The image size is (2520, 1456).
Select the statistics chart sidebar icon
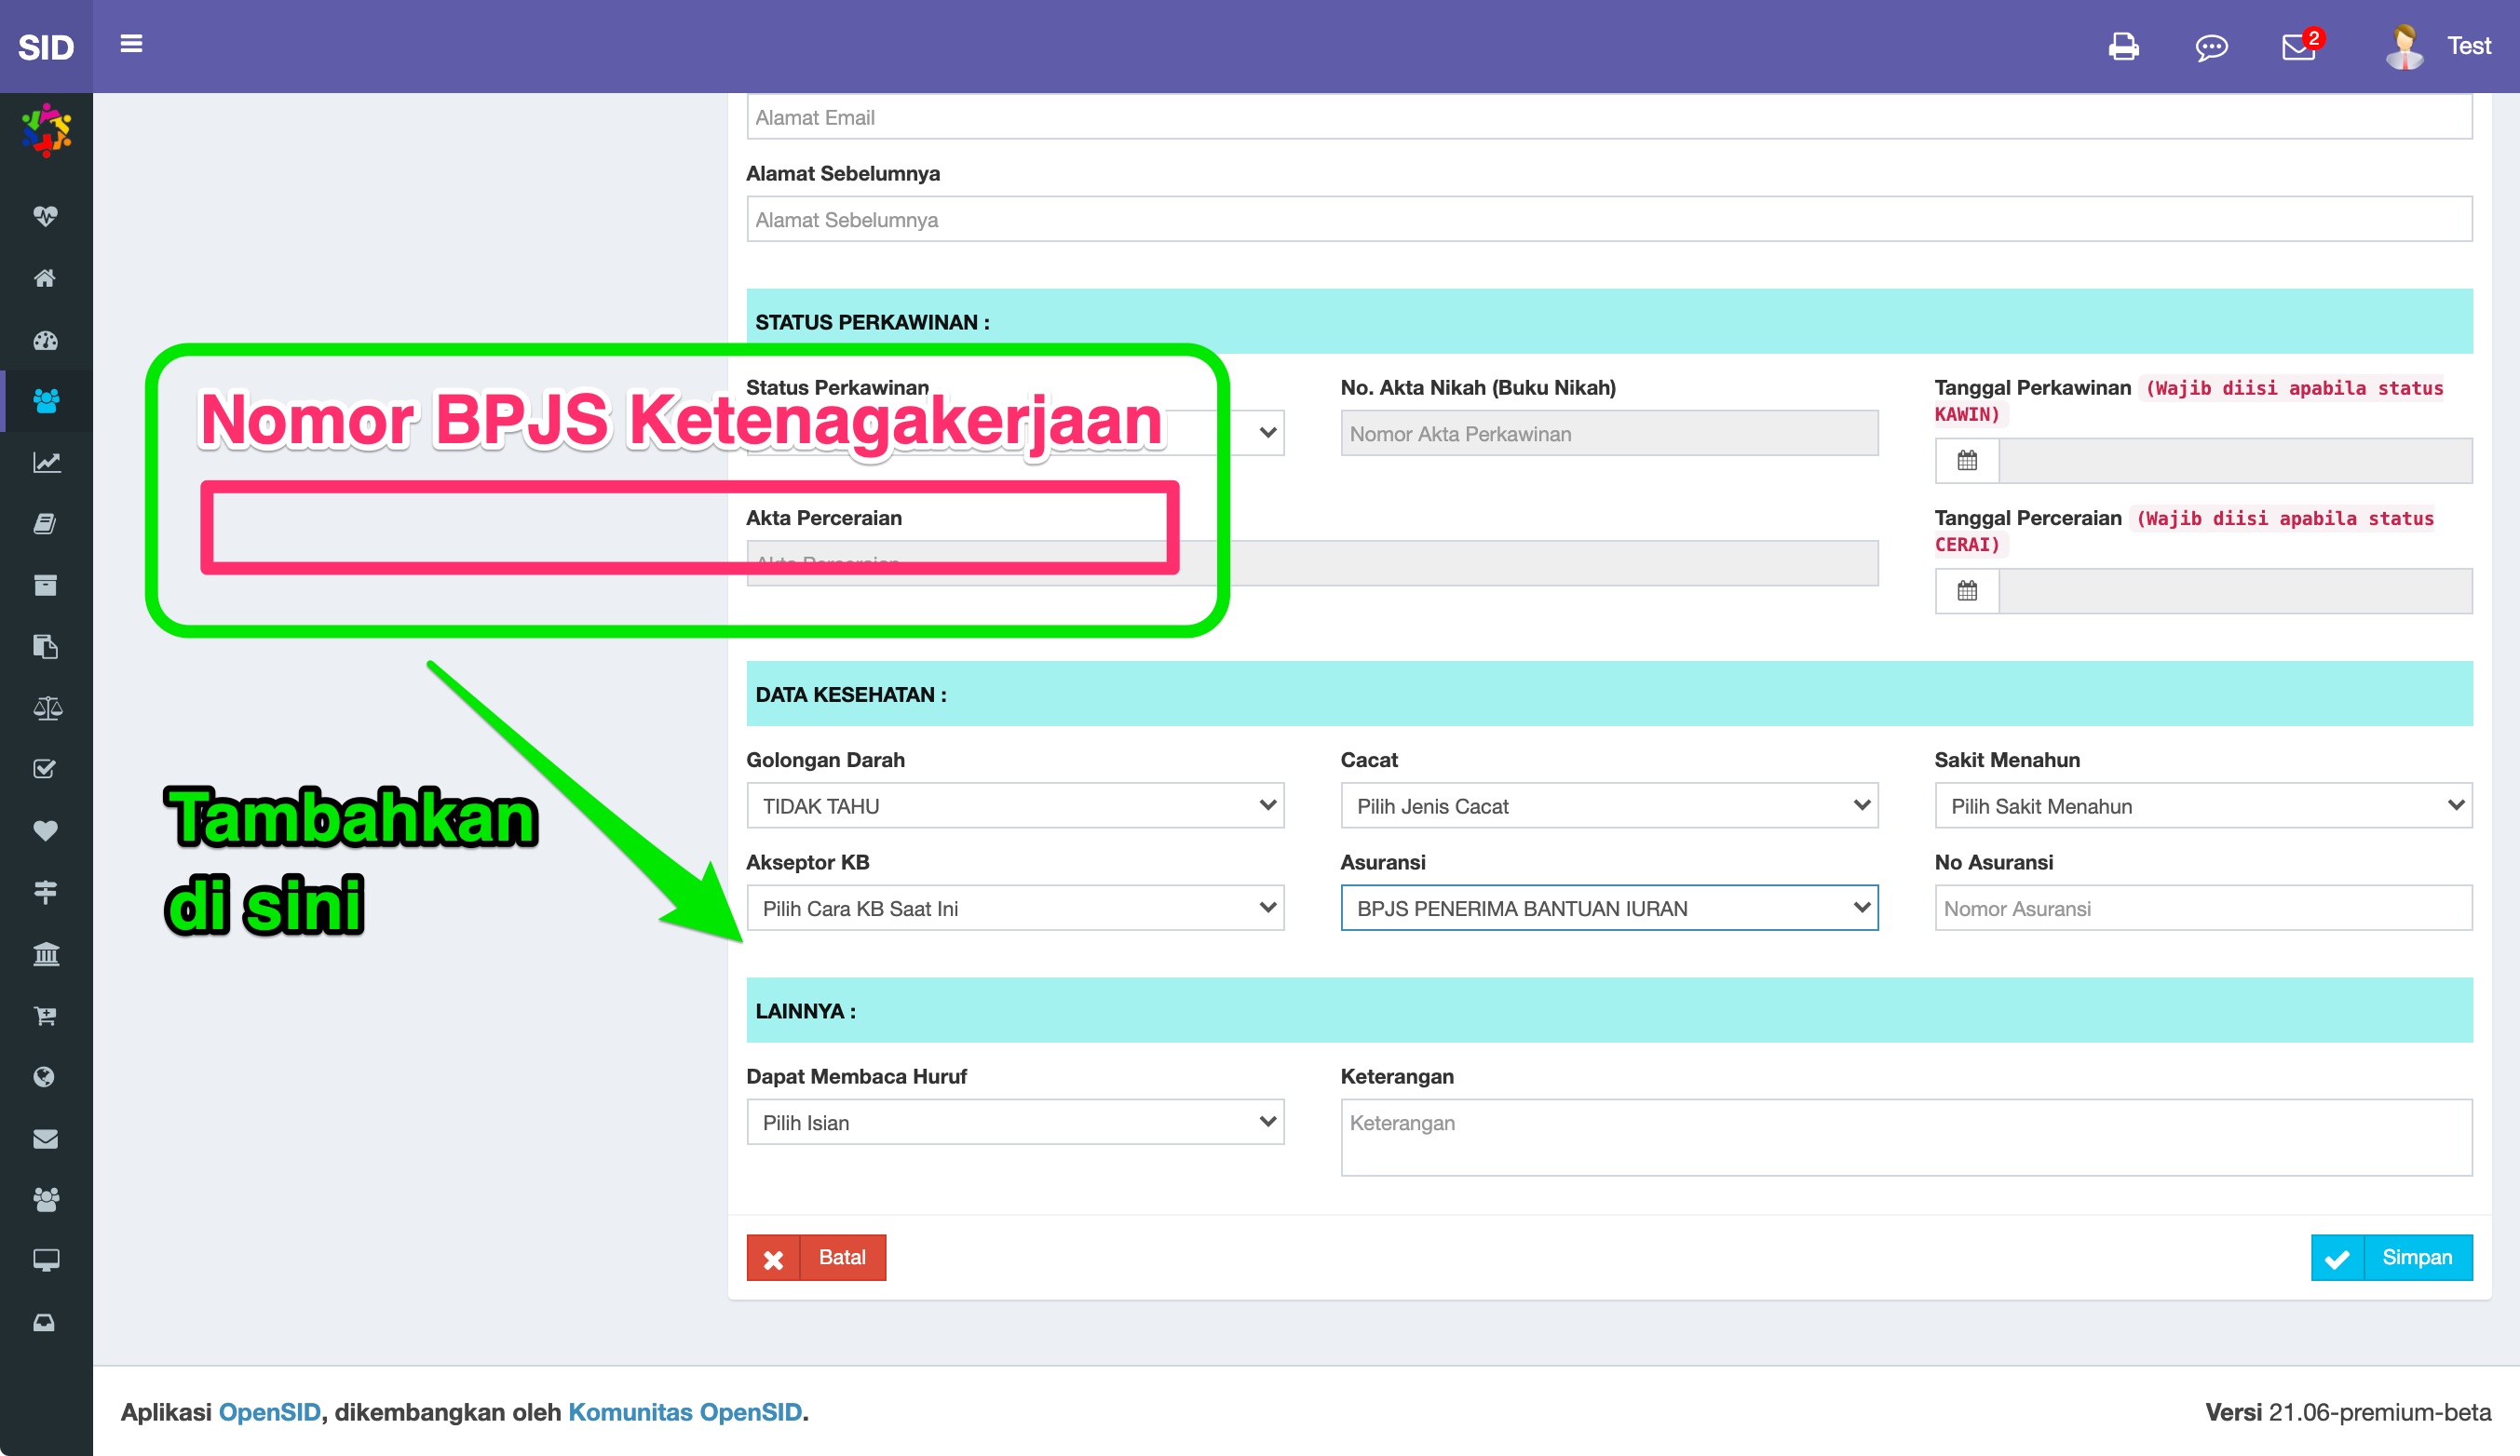coord(44,462)
